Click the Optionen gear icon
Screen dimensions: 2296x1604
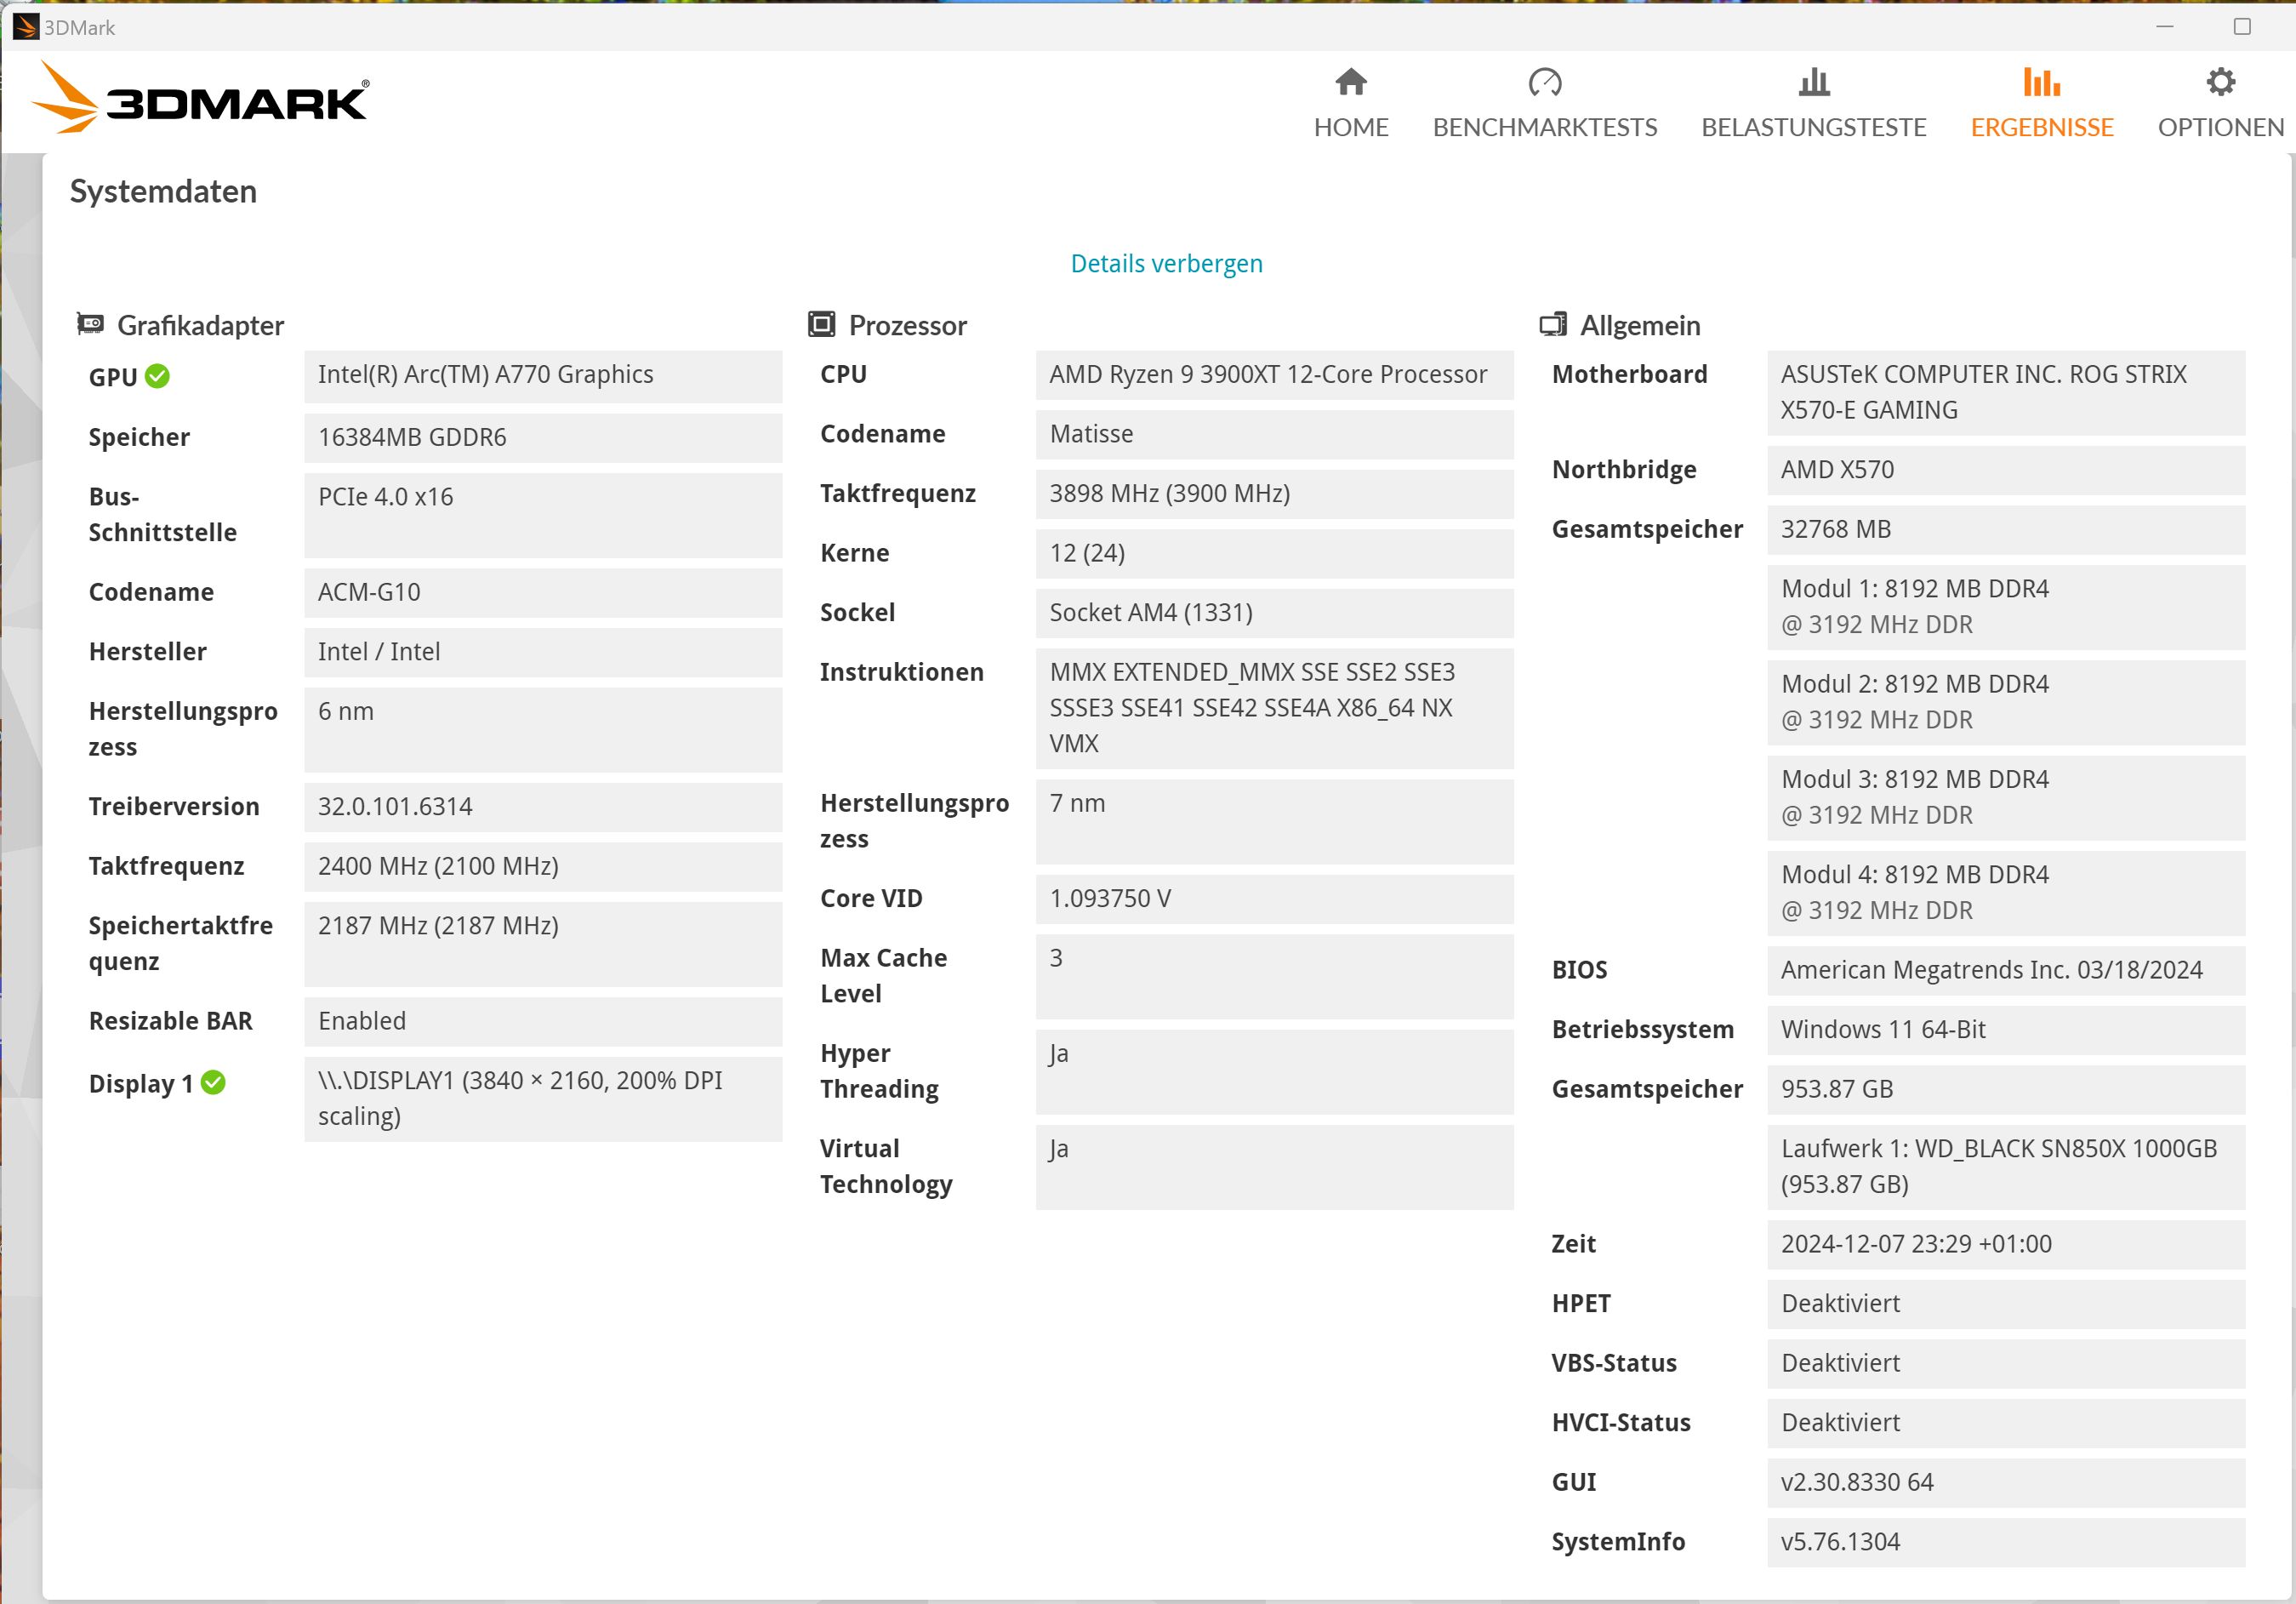[x=2220, y=82]
